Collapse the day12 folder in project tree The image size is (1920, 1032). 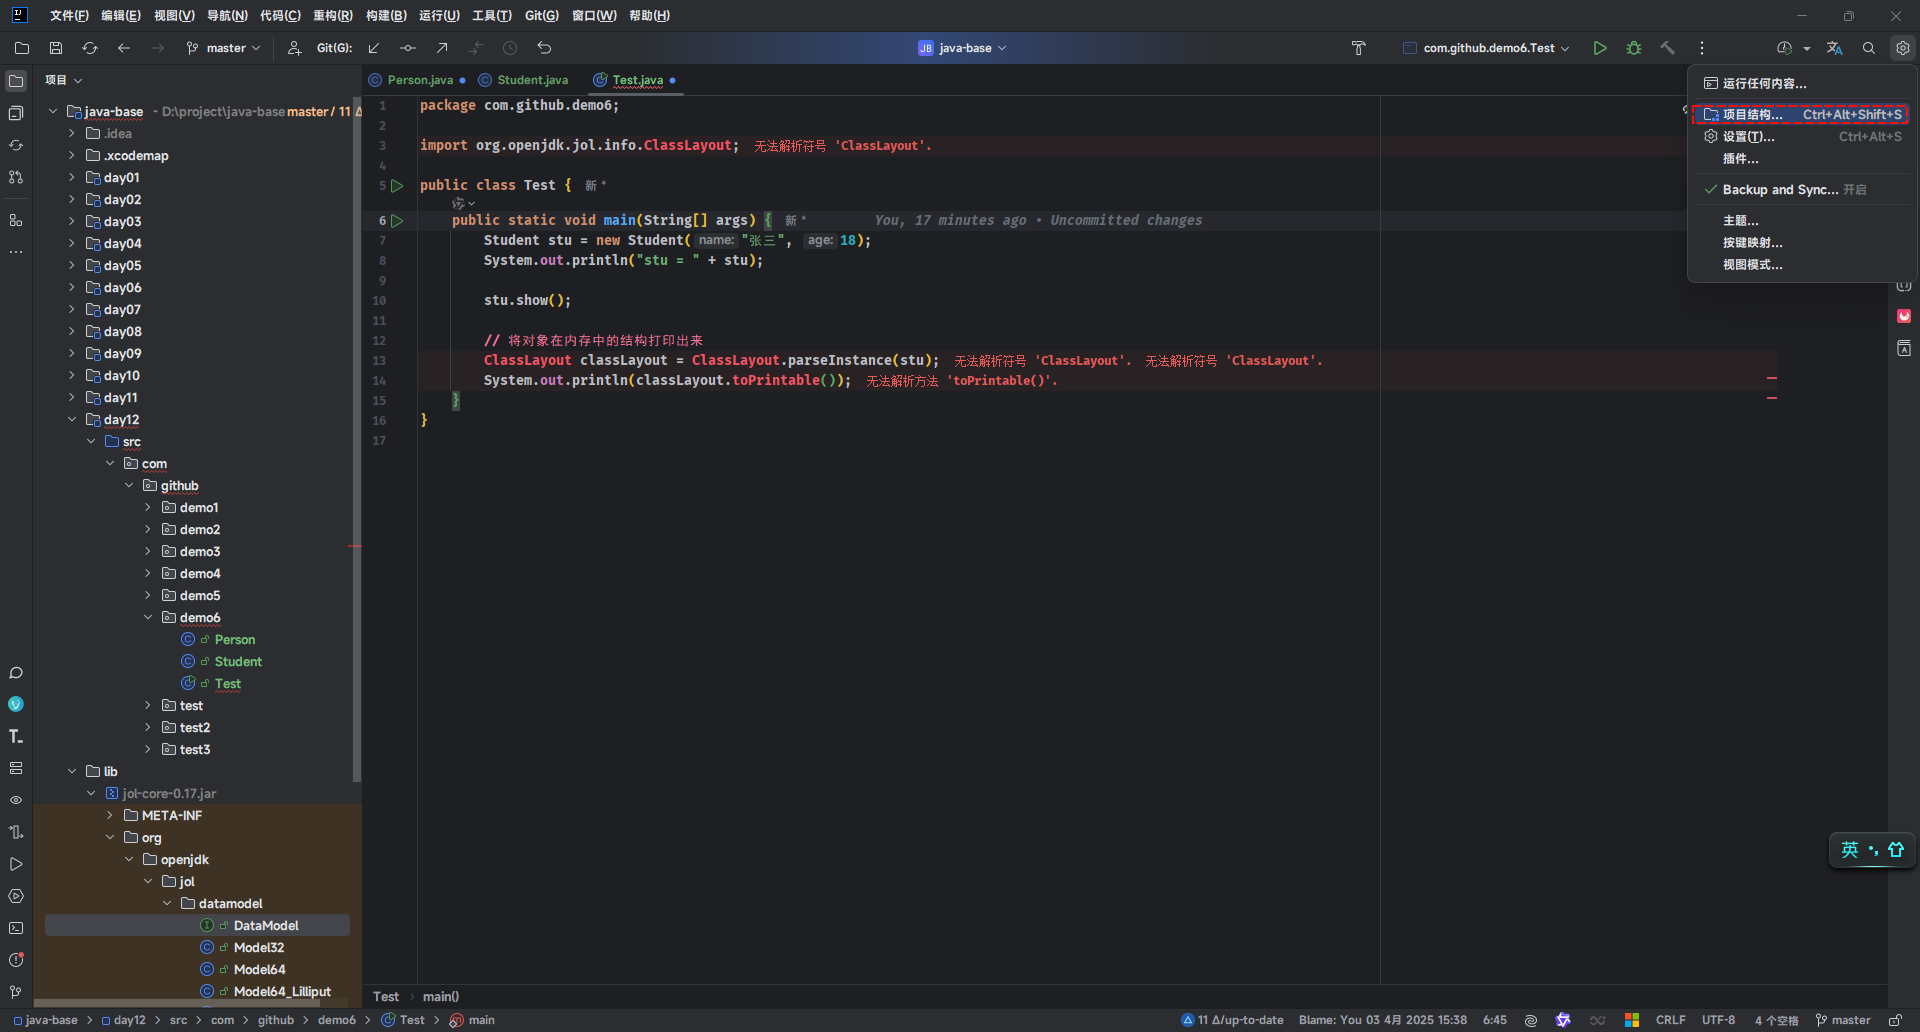tap(72, 420)
